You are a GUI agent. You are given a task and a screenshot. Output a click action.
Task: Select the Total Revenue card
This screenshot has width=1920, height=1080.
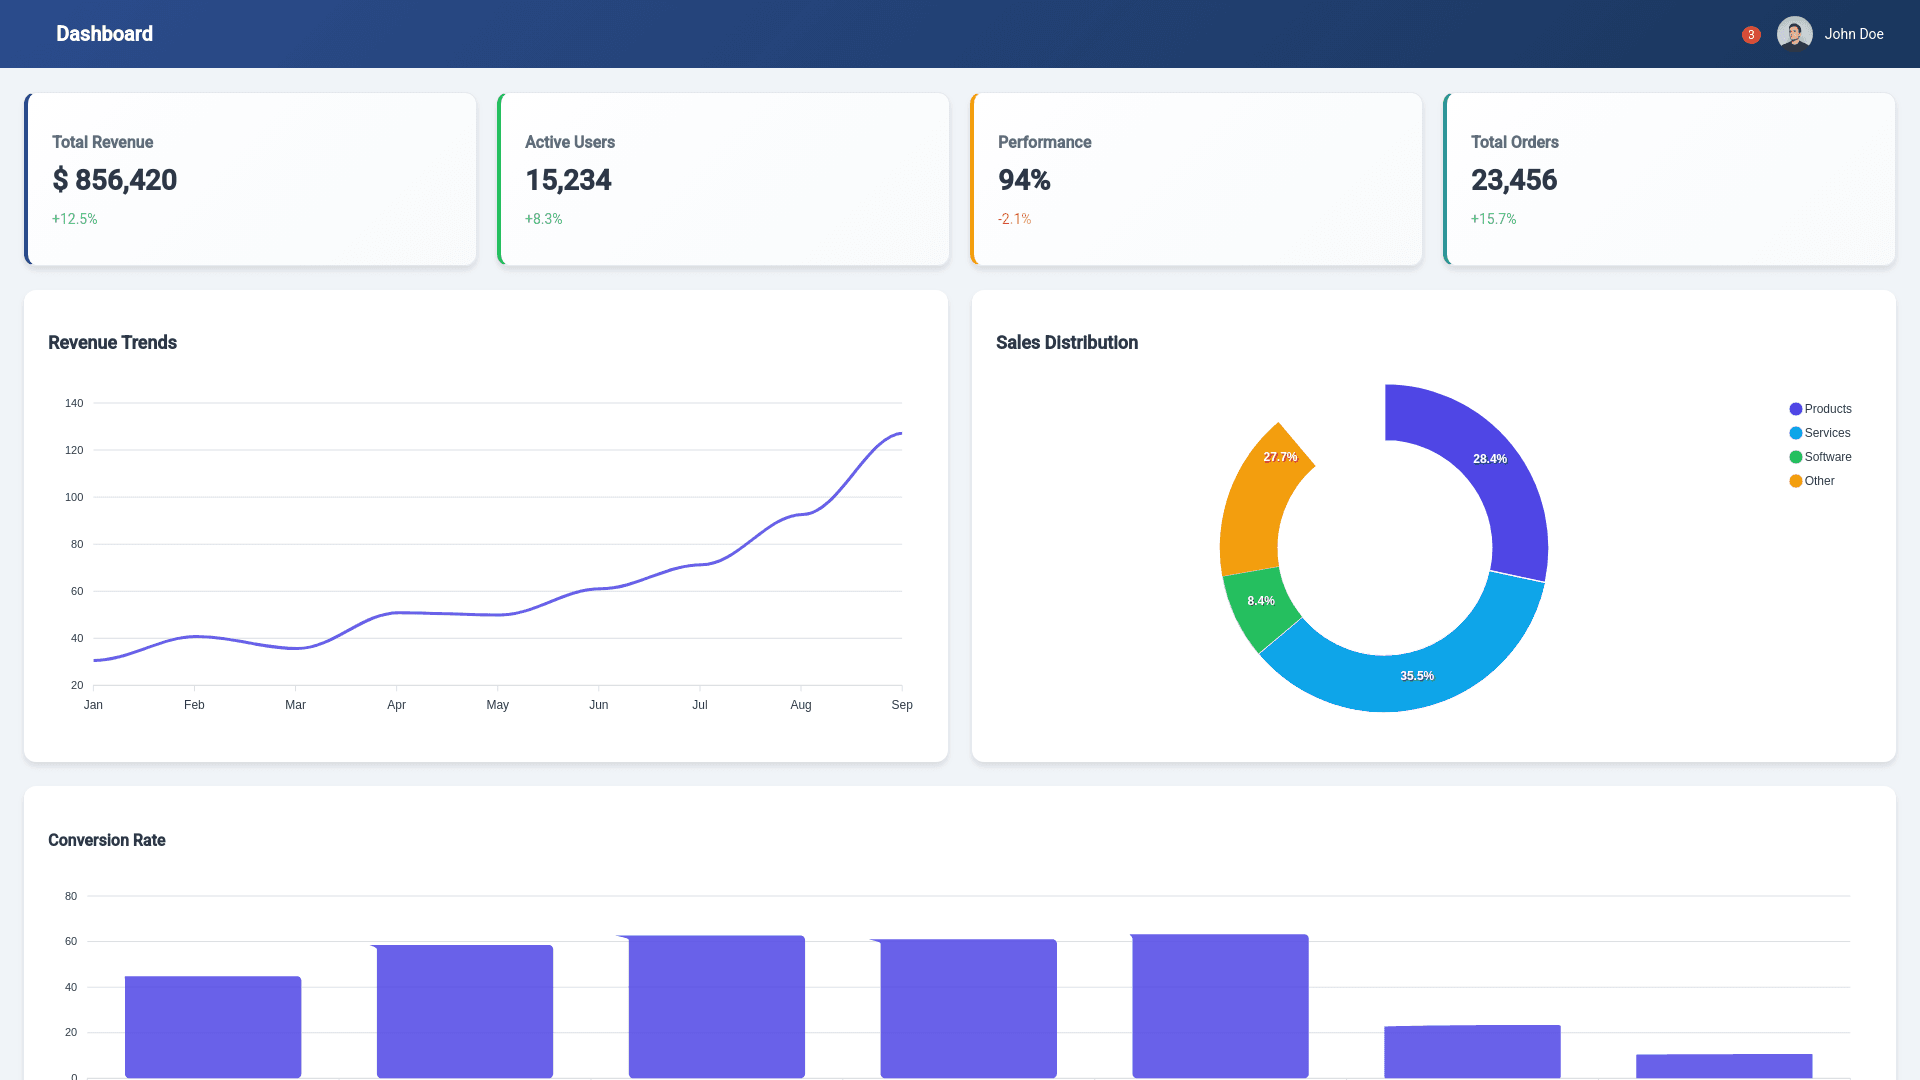pyautogui.click(x=250, y=179)
